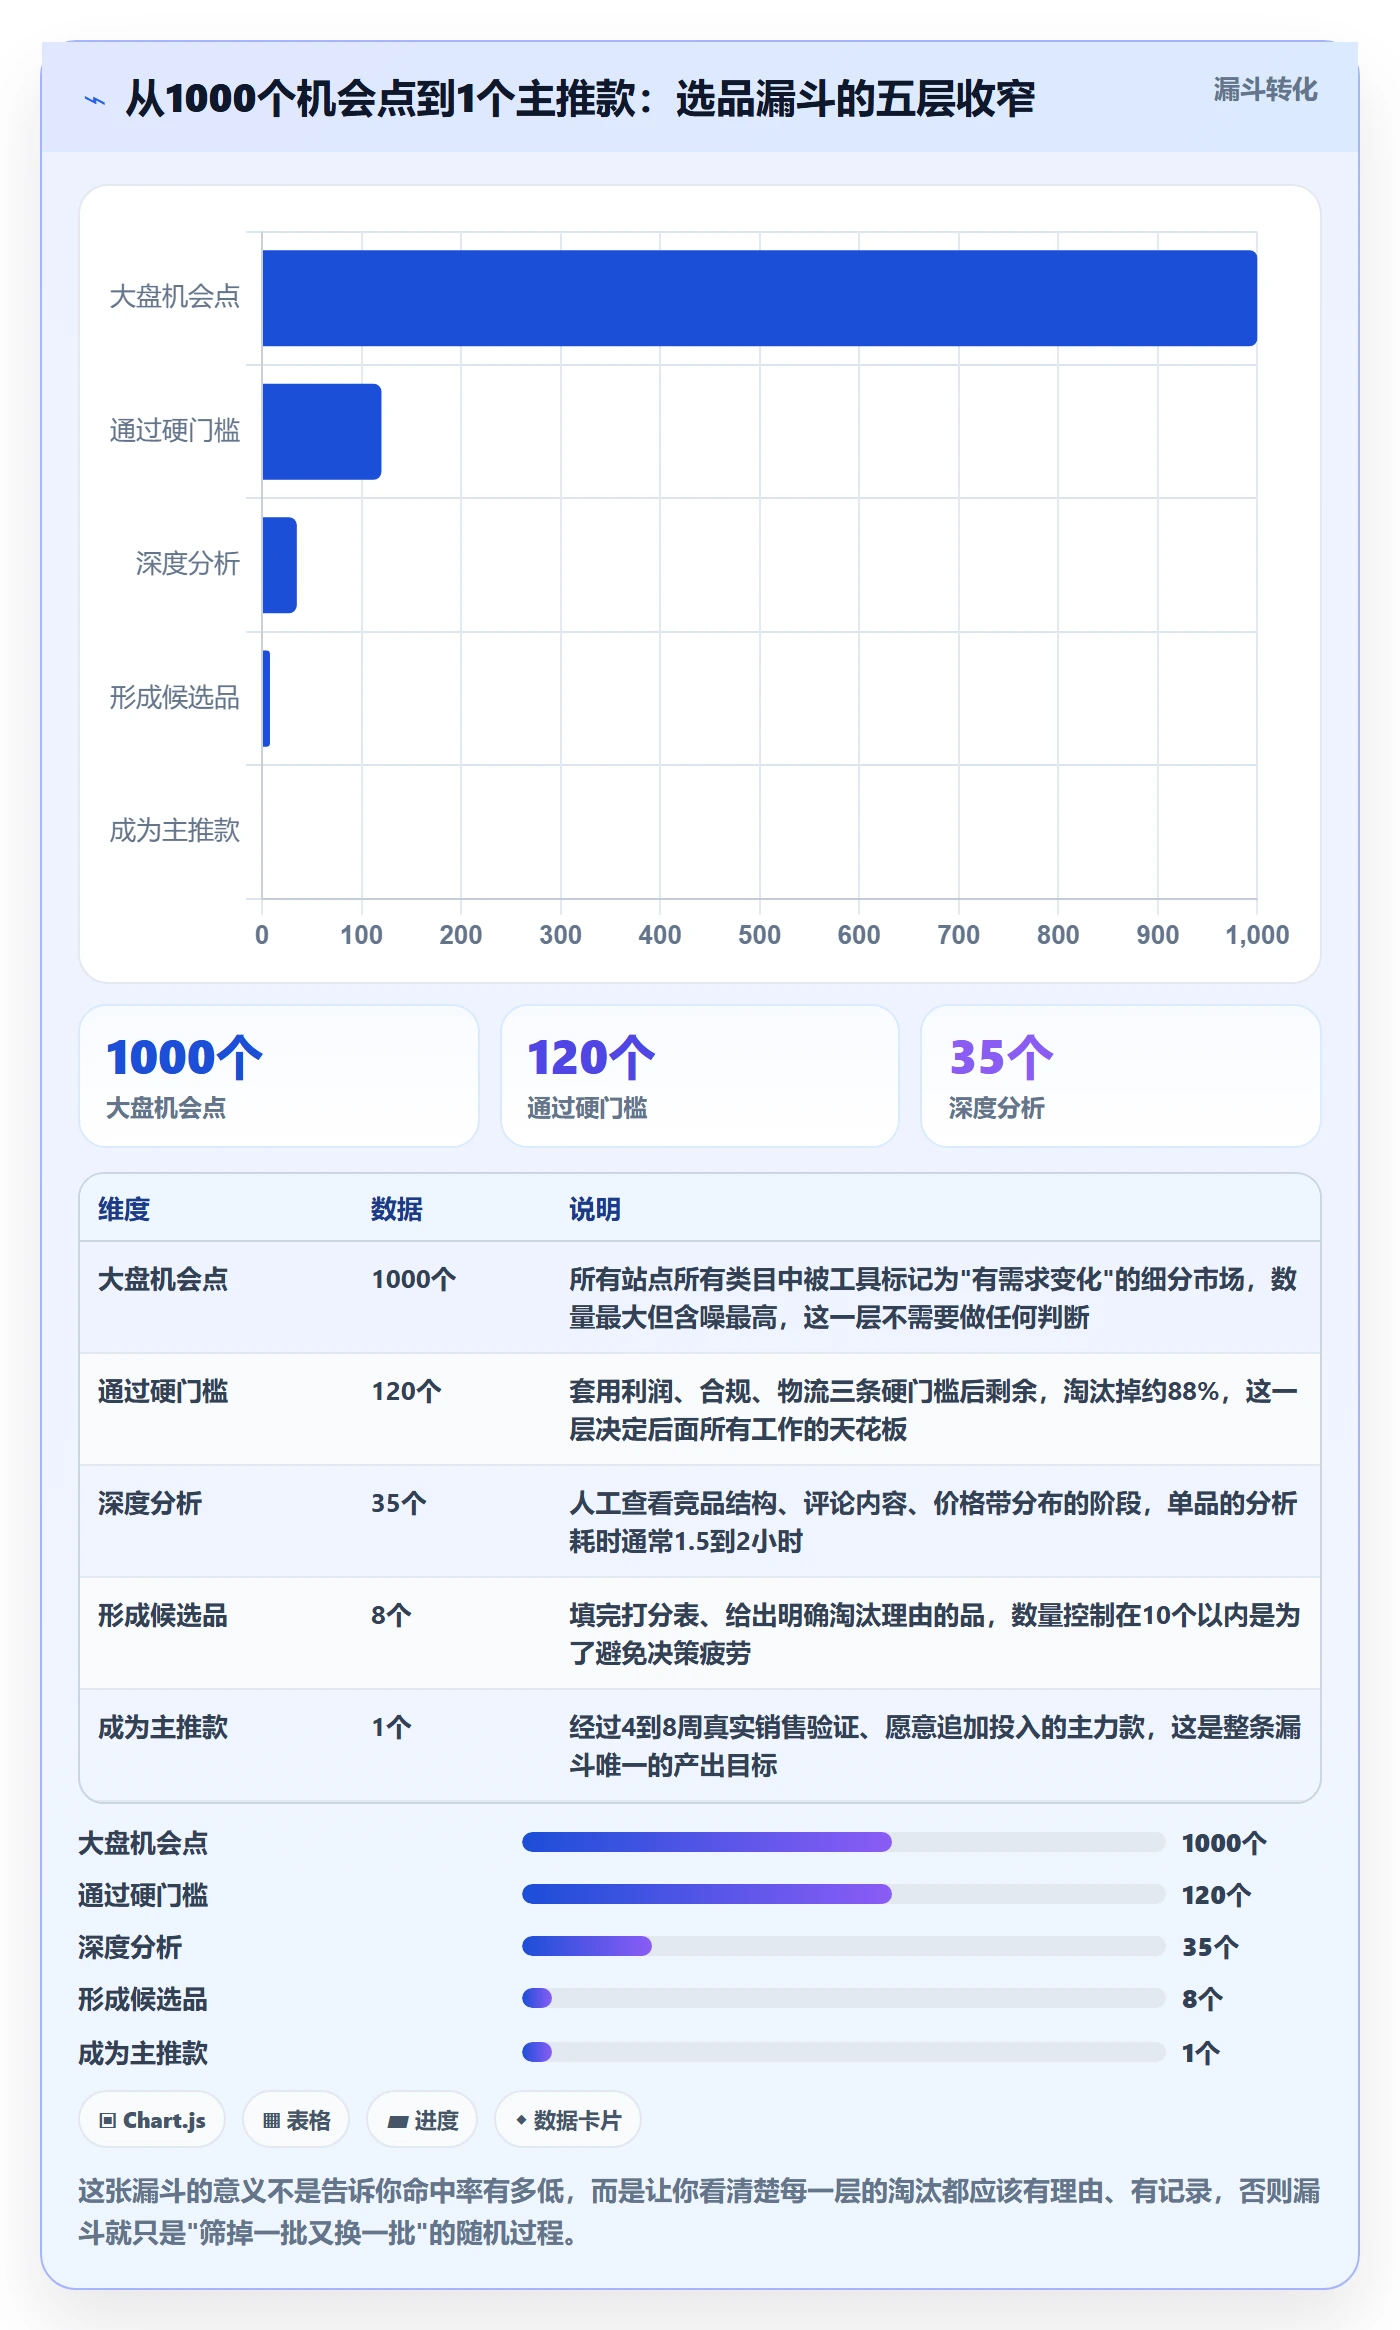Viewport: 1400px width, 2330px height.
Task: Click the 成为主推款 y-axis label in the chart
Action: point(175,830)
